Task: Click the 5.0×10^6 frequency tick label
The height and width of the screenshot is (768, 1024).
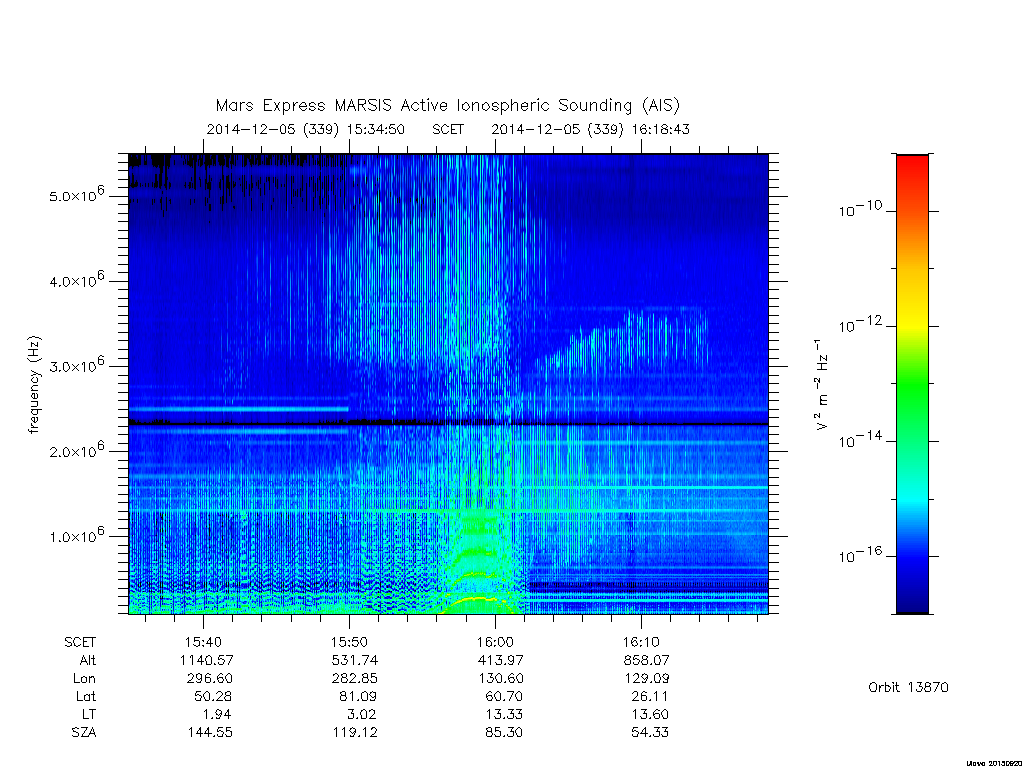Action: 77,195
